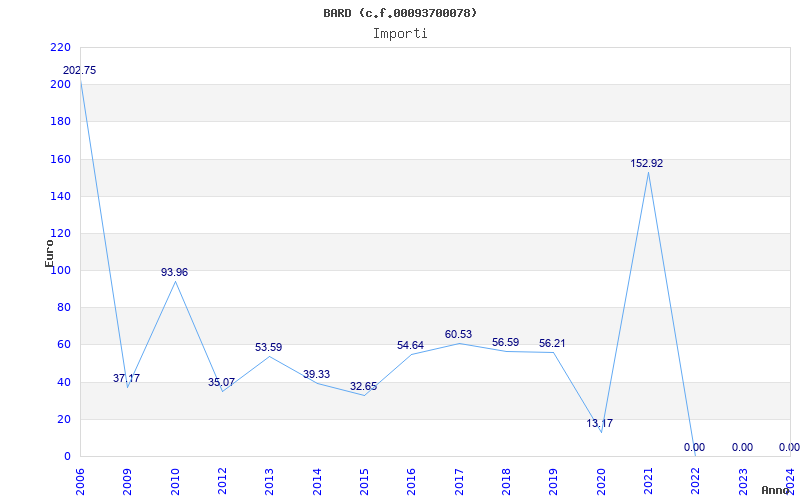Click the 80 y-axis tick label

pos(63,308)
